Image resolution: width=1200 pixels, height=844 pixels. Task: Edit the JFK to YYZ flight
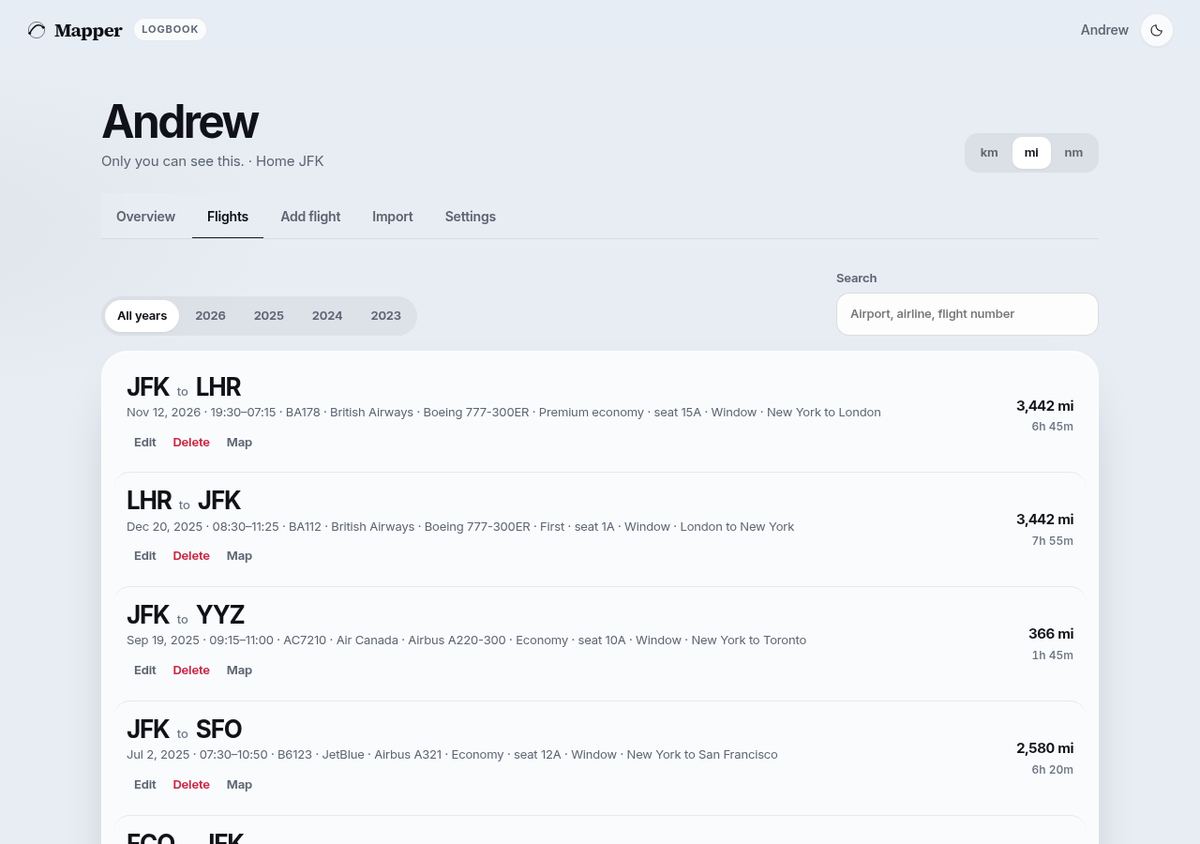coord(145,670)
